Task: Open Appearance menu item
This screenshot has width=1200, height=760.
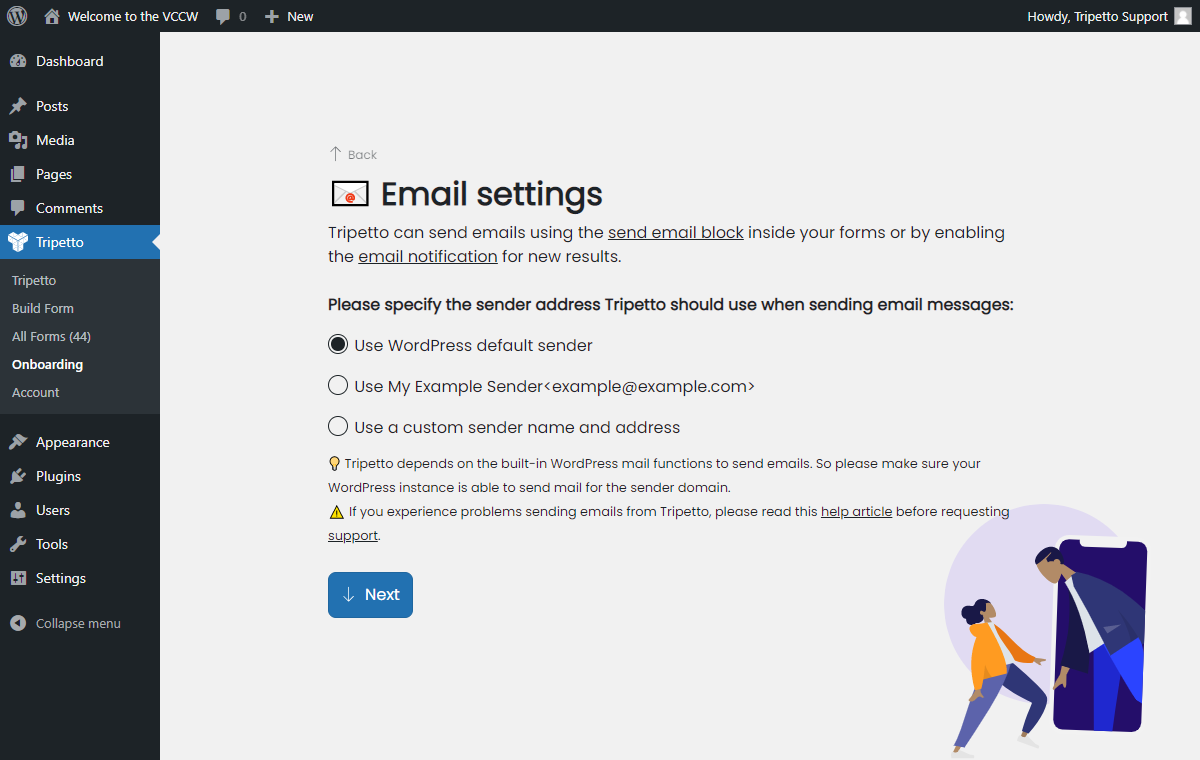Action: [80, 442]
